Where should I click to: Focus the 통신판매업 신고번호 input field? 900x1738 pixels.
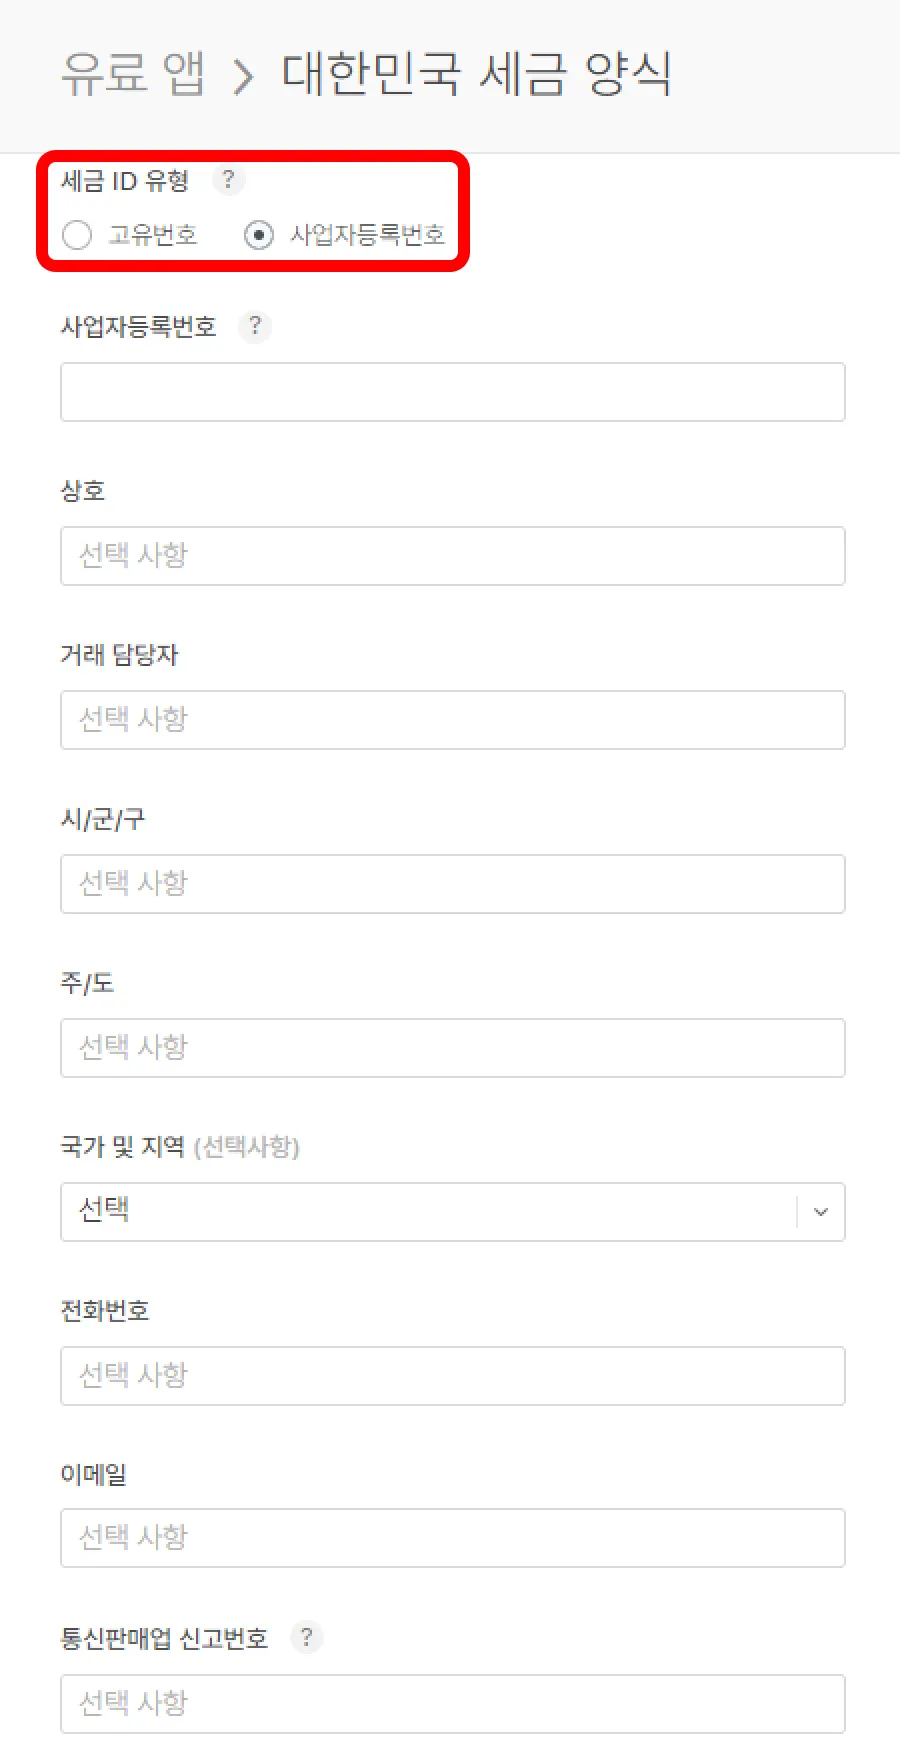[x=452, y=1704]
